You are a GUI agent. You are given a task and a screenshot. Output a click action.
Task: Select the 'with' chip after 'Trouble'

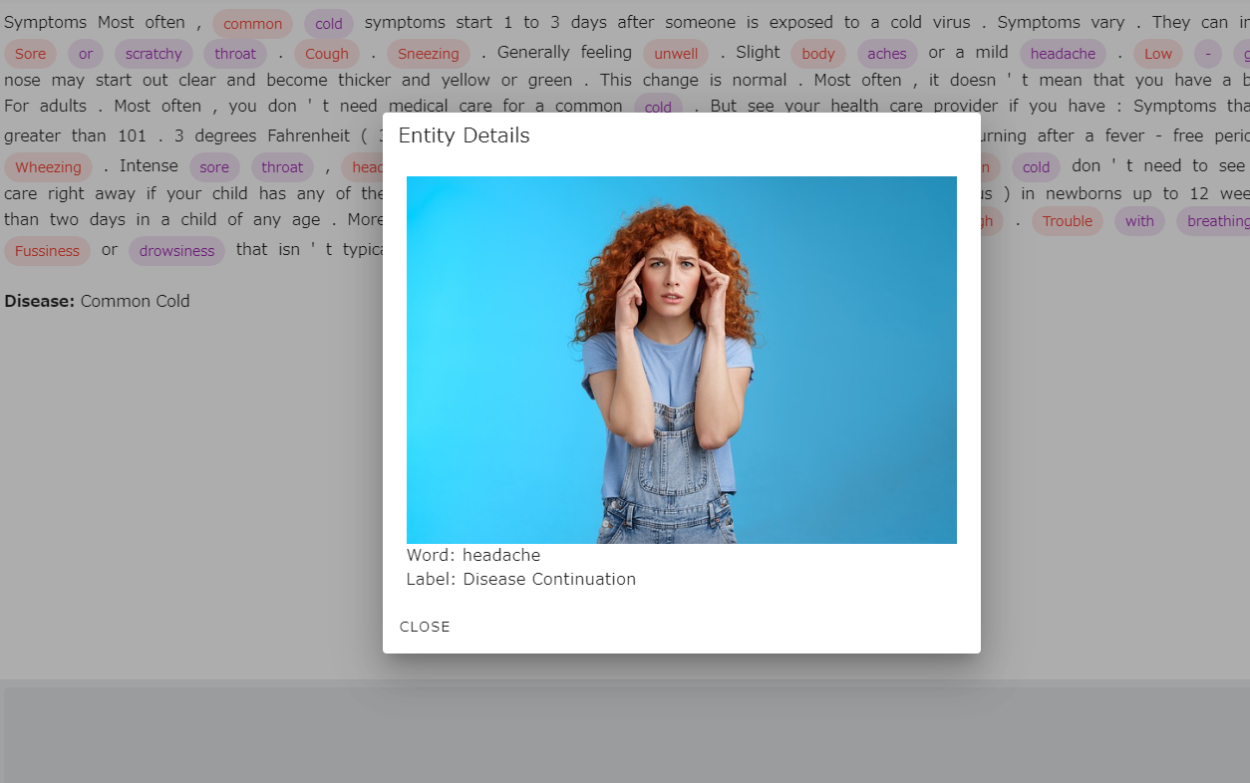1139,221
